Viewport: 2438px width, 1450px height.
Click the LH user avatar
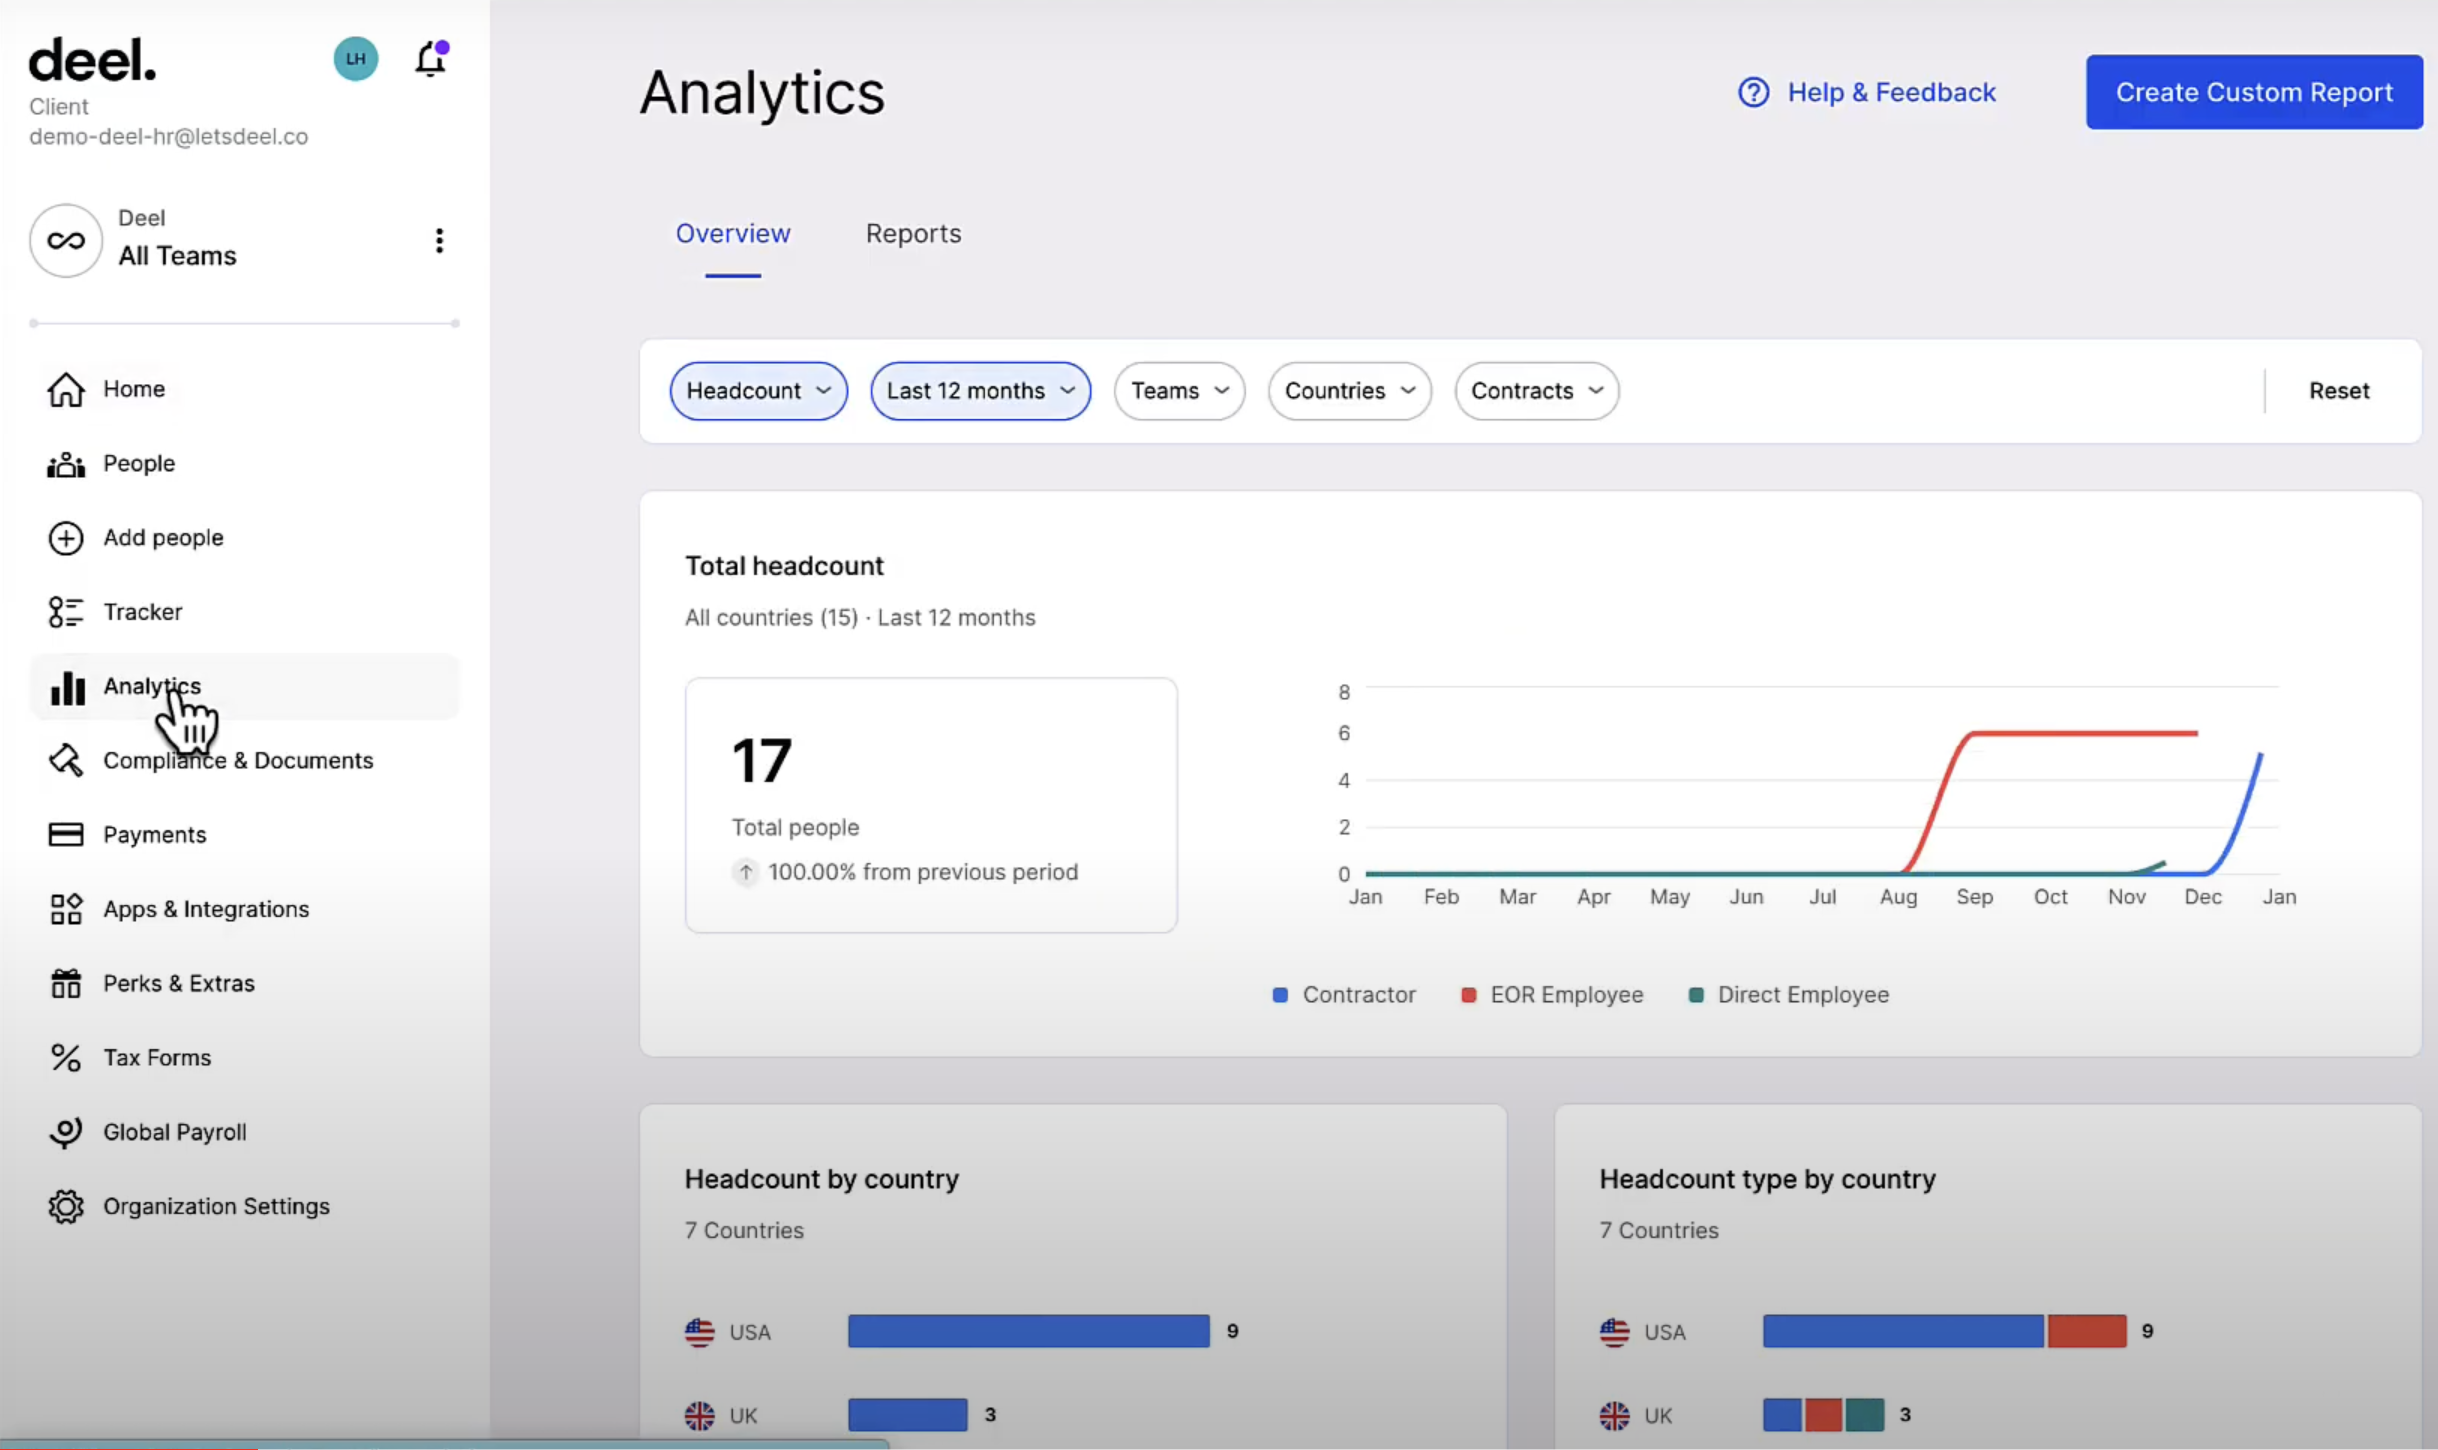click(355, 59)
